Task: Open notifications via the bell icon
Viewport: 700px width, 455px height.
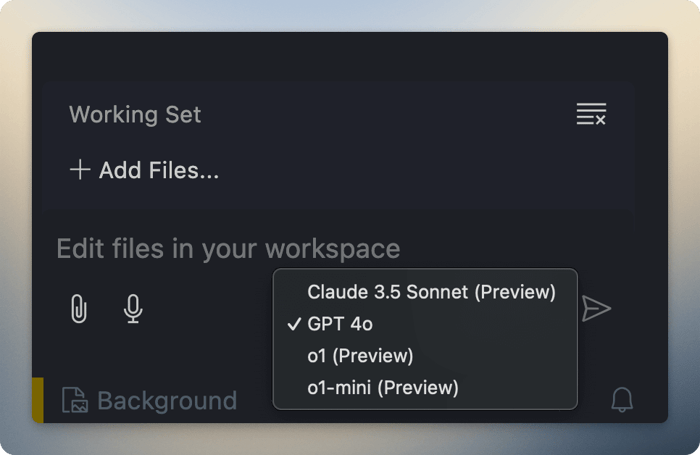Action: click(x=622, y=400)
